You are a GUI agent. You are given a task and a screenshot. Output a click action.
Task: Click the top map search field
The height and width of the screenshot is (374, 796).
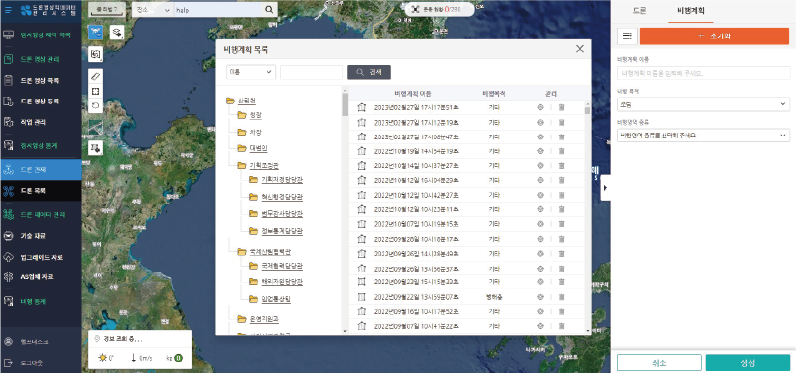pos(218,10)
